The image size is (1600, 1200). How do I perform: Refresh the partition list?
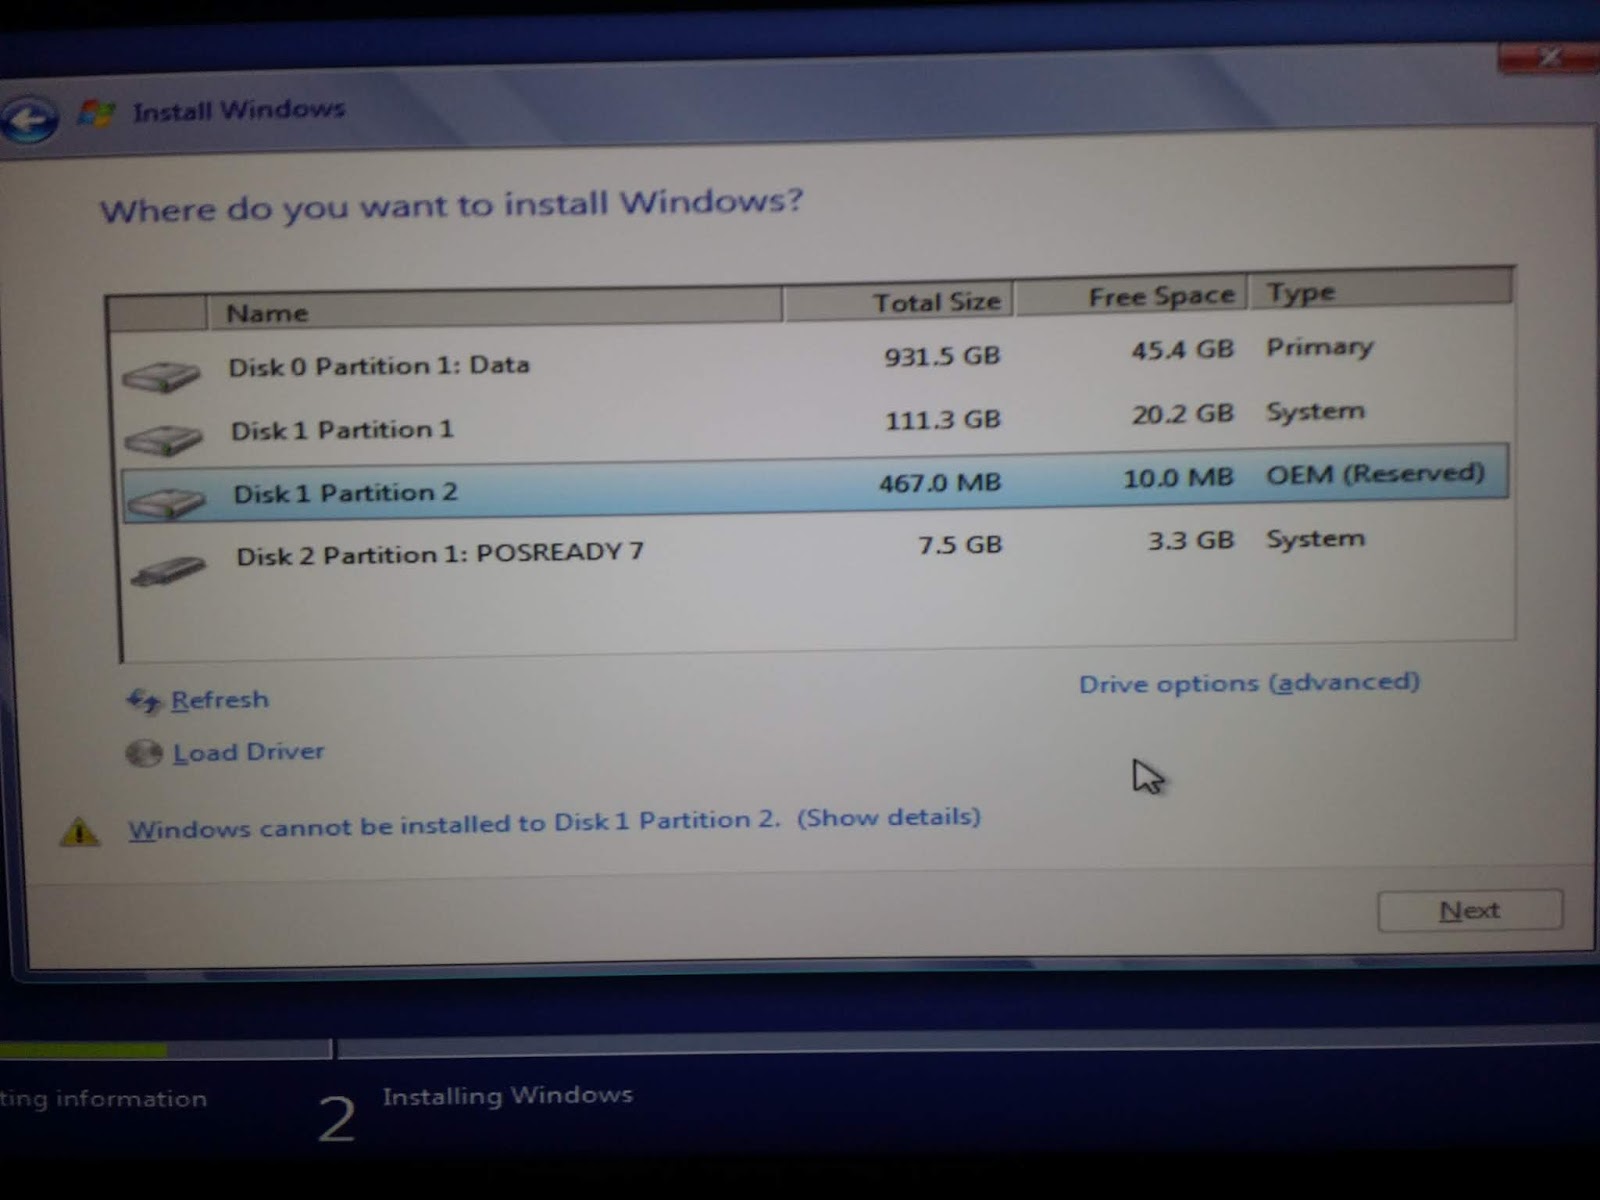pos(219,700)
